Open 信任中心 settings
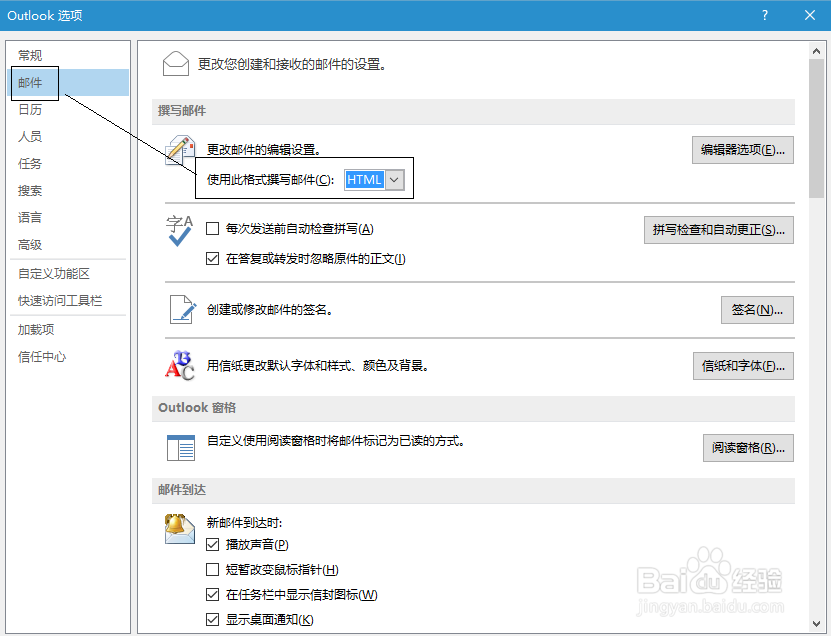The image size is (831, 636). [x=69, y=357]
